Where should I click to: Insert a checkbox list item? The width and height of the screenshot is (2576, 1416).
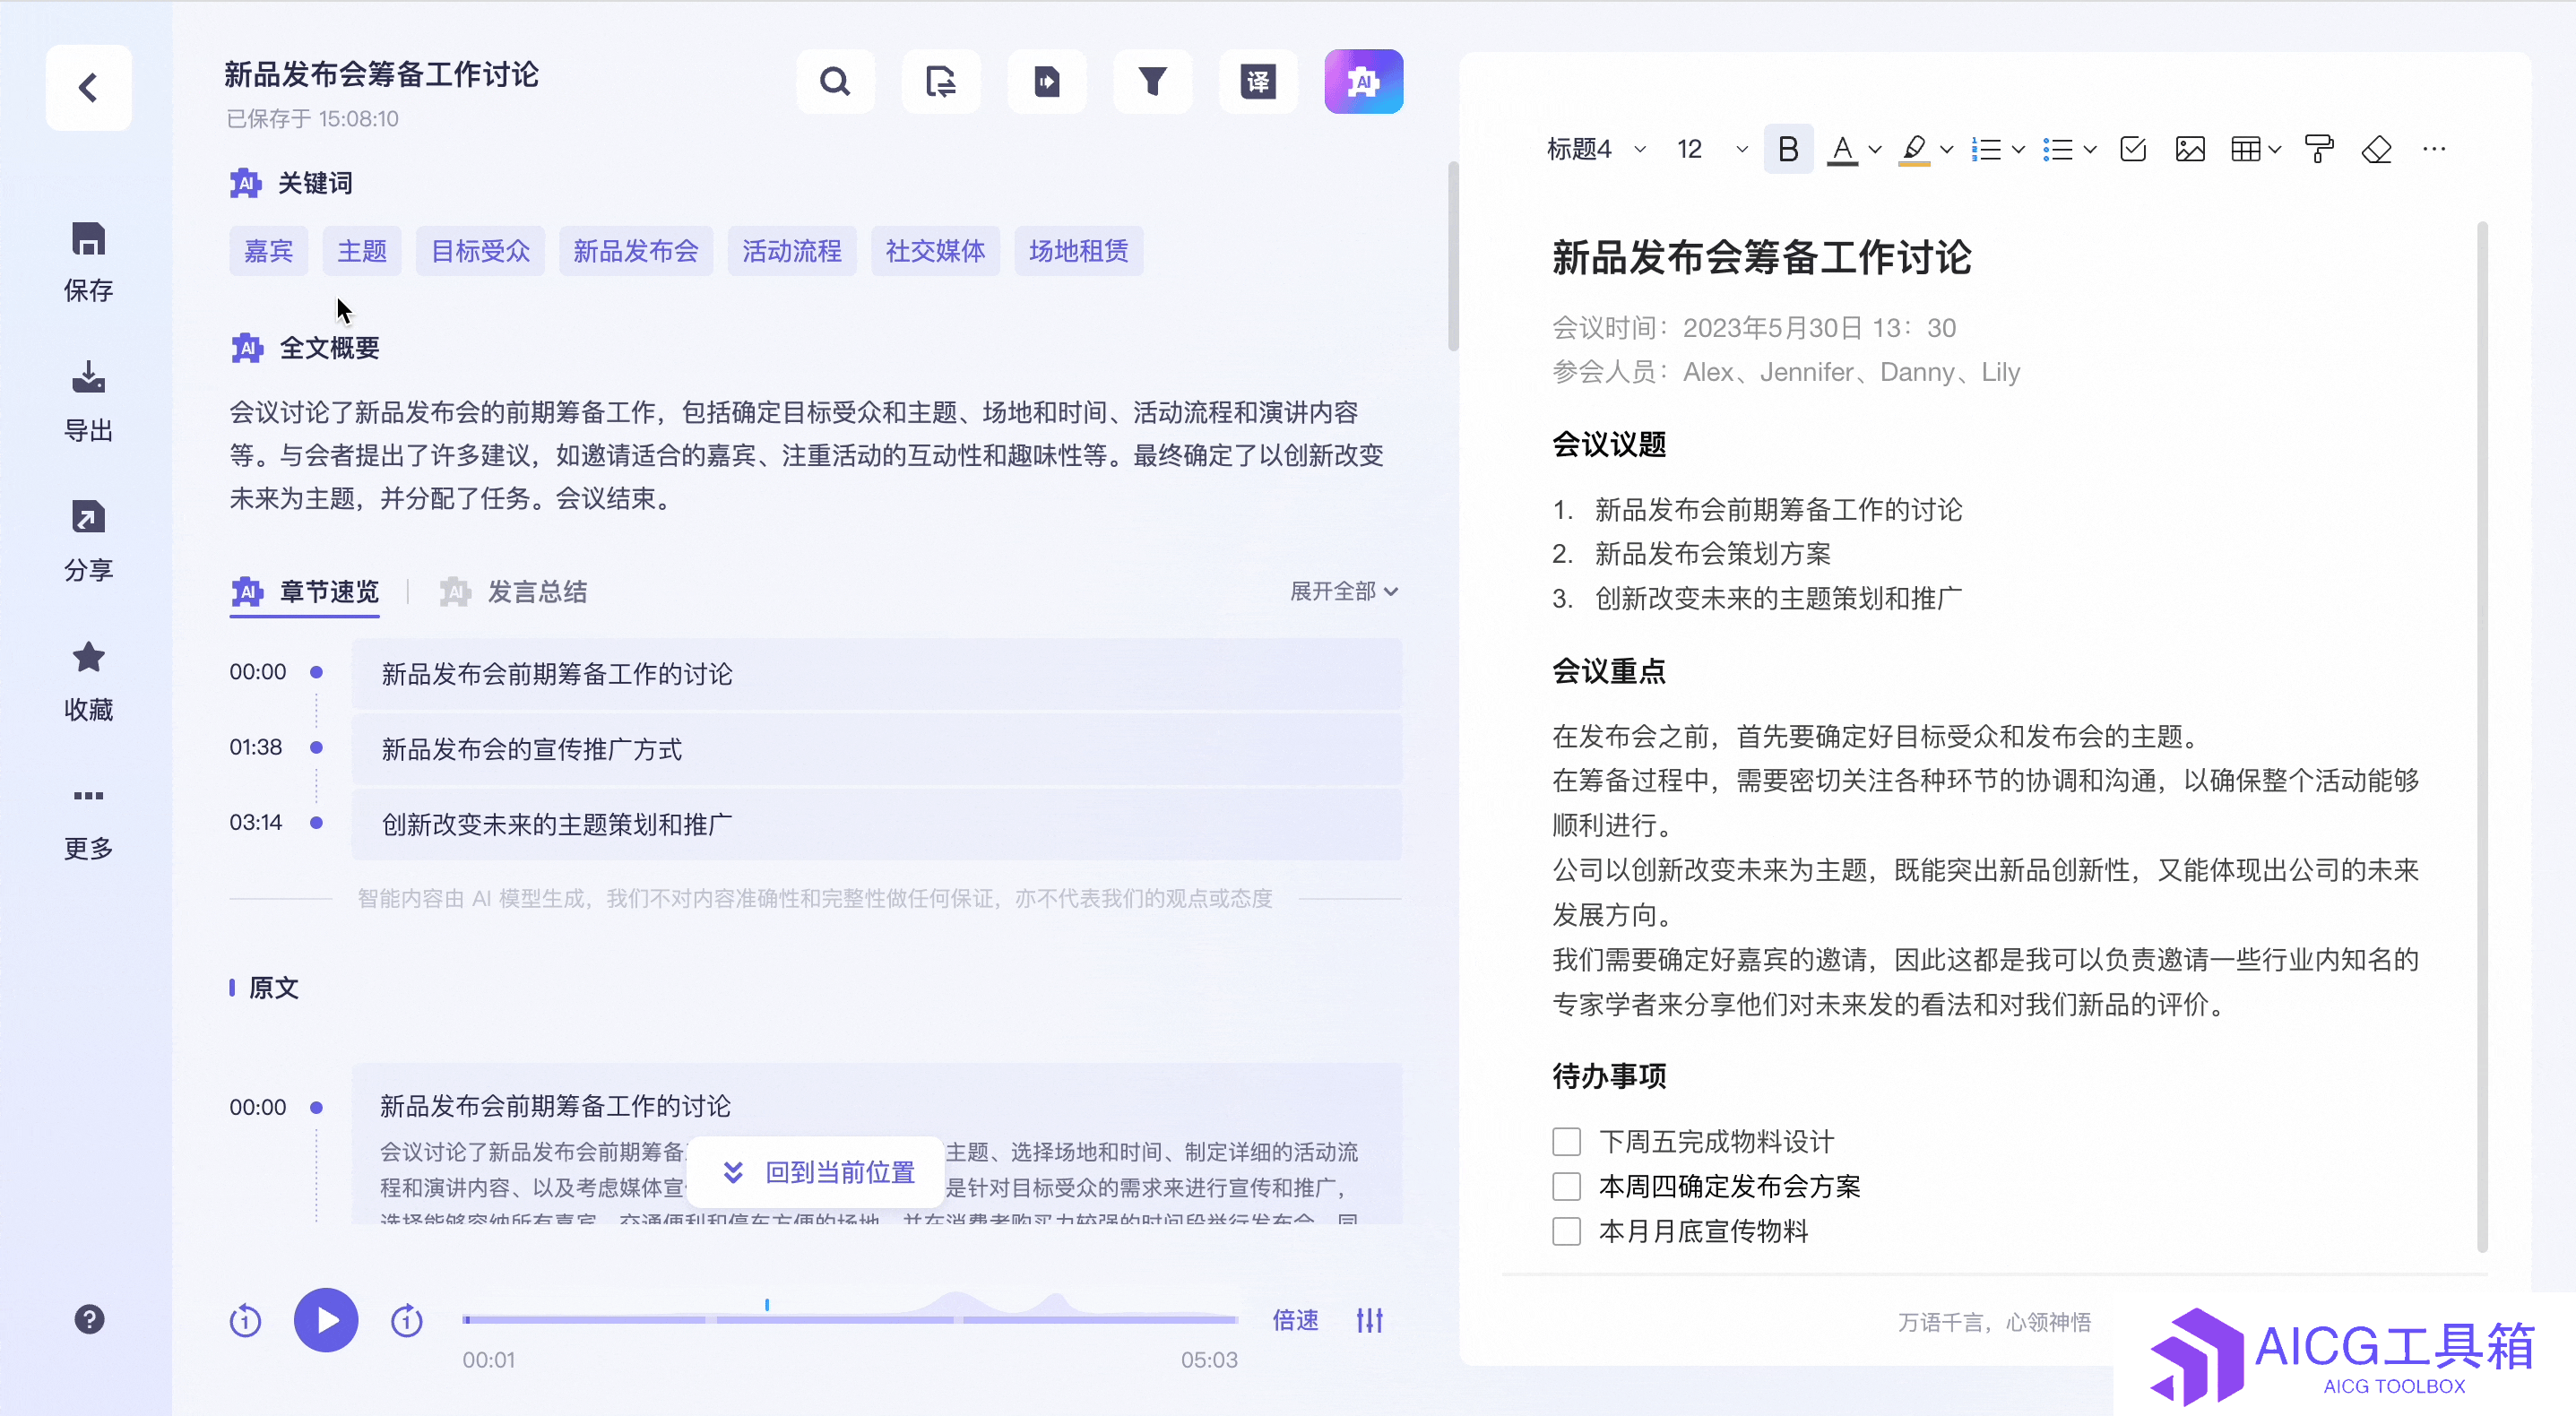(x=2133, y=150)
